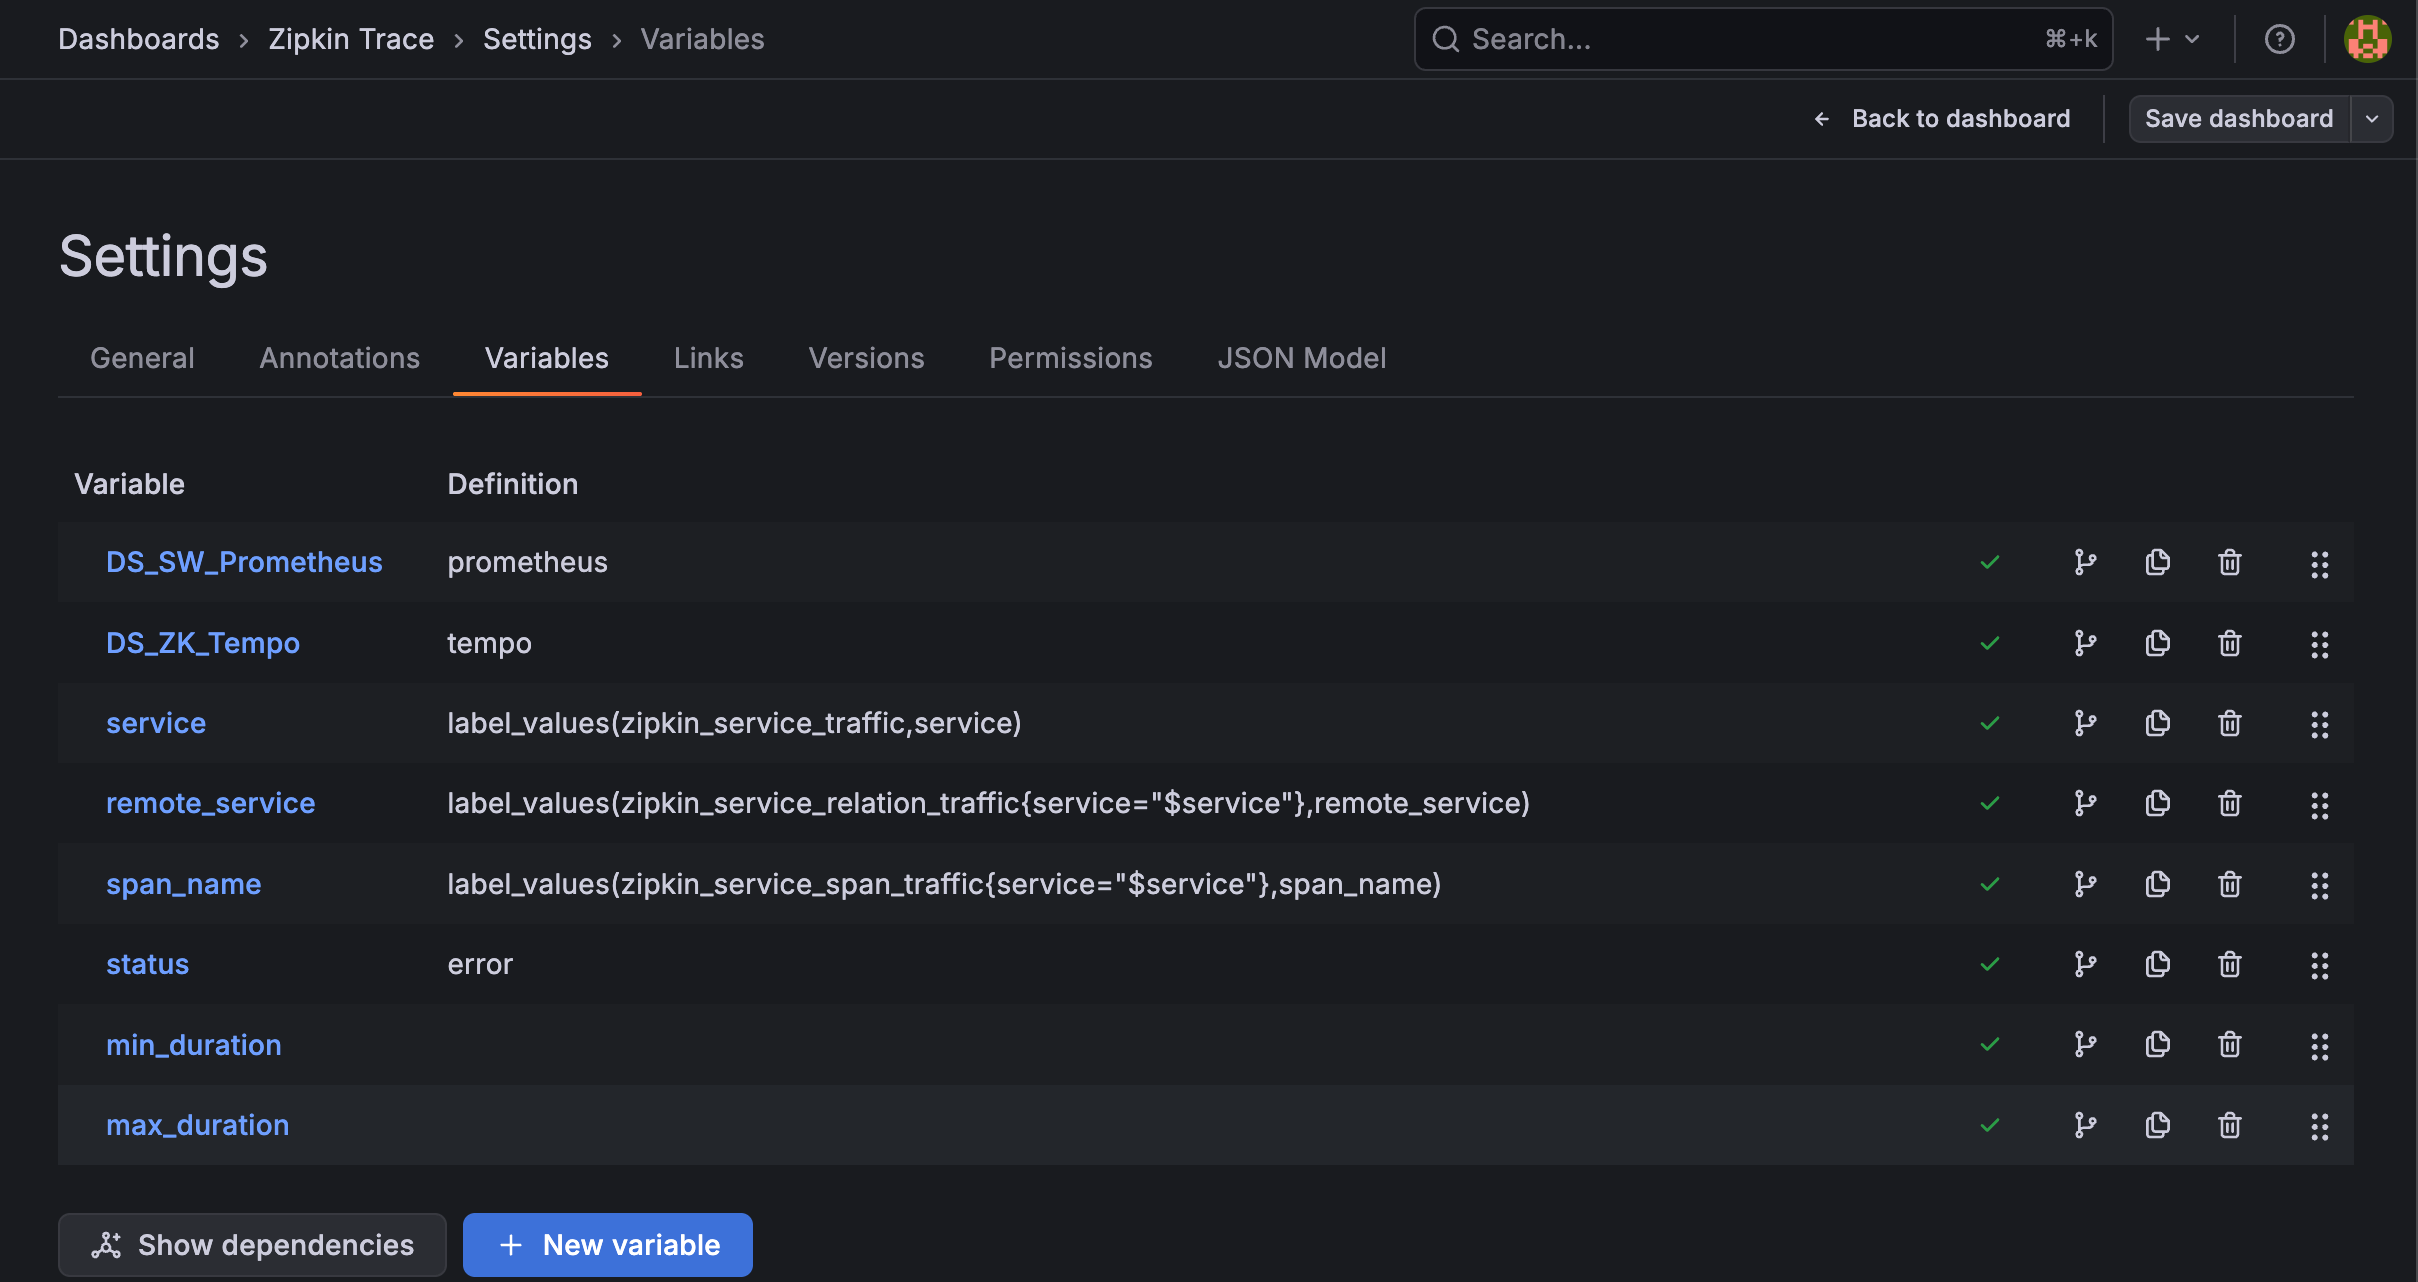Click Show dependencies button

point(252,1245)
